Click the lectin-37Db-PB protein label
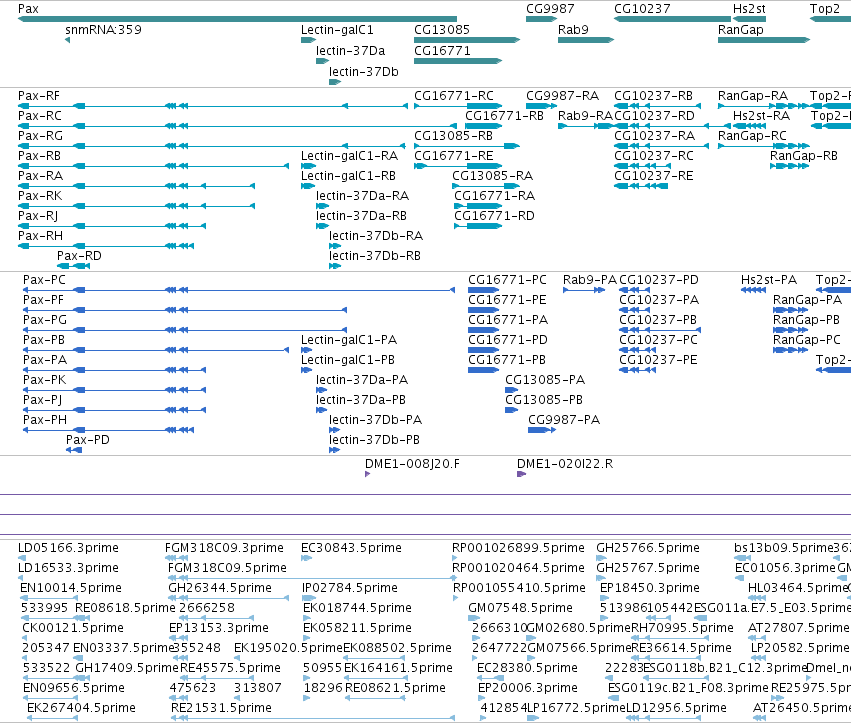 pyautogui.click(x=374, y=440)
